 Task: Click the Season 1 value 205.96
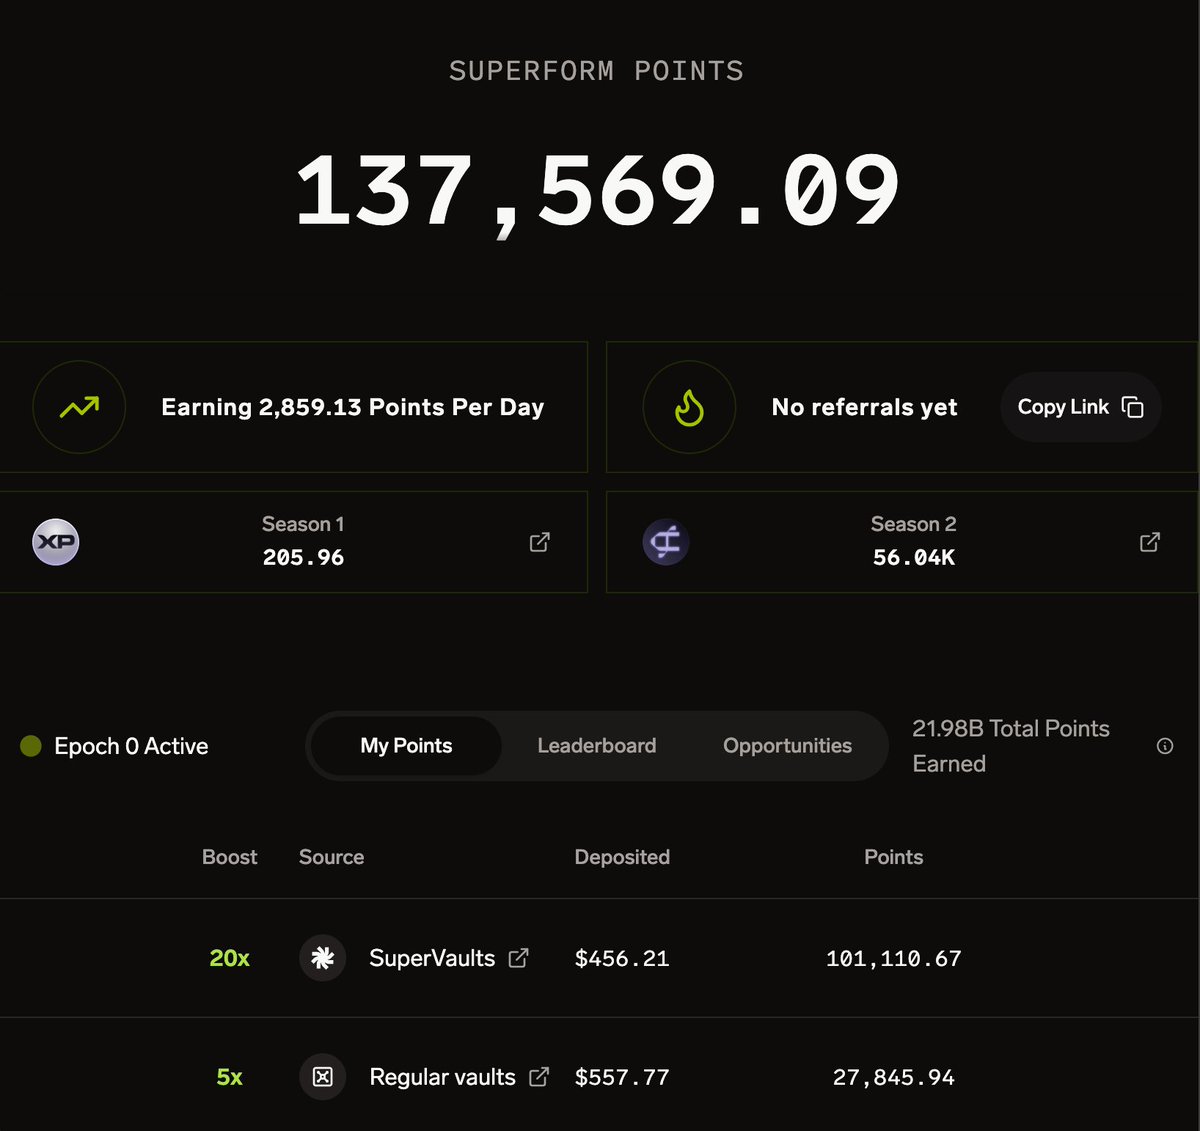point(303,558)
